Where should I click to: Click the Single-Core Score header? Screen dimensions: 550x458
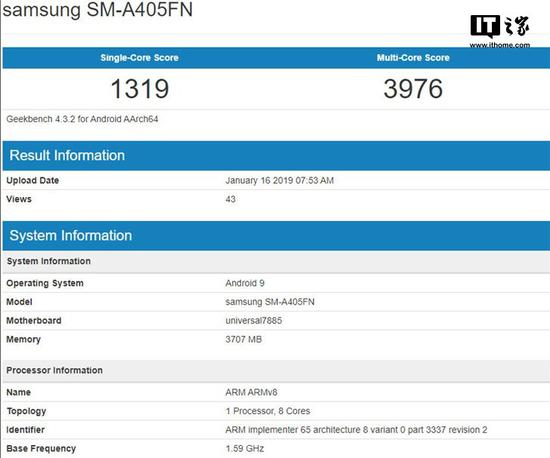pos(140,58)
